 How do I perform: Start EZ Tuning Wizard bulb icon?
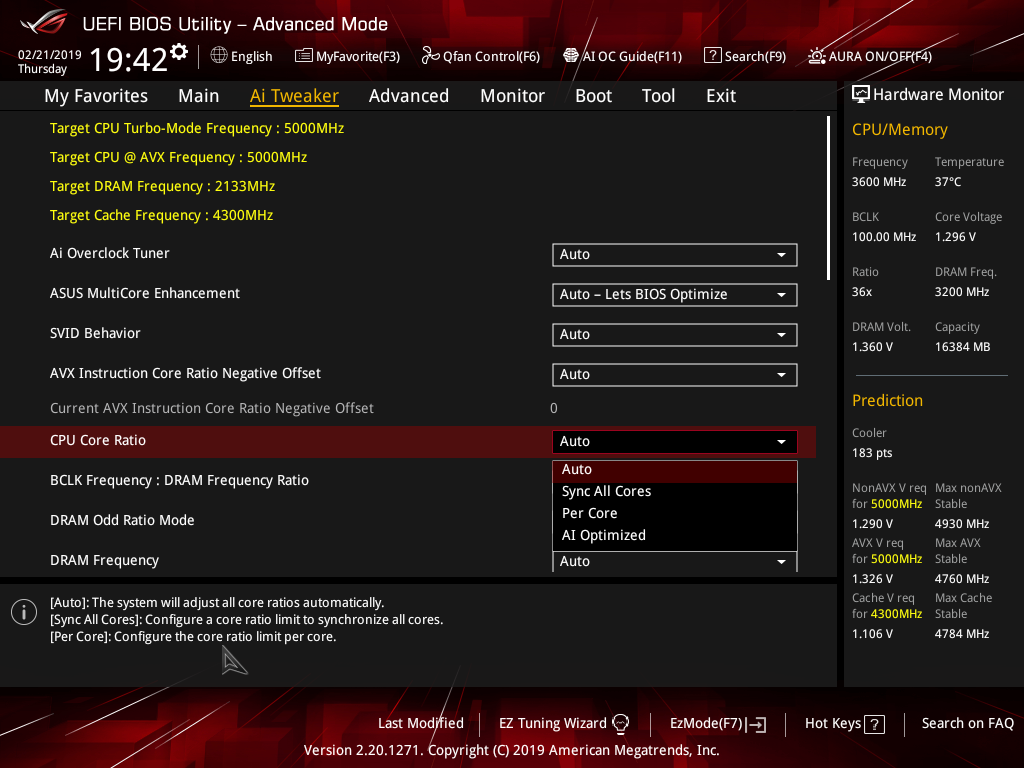tap(620, 724)
